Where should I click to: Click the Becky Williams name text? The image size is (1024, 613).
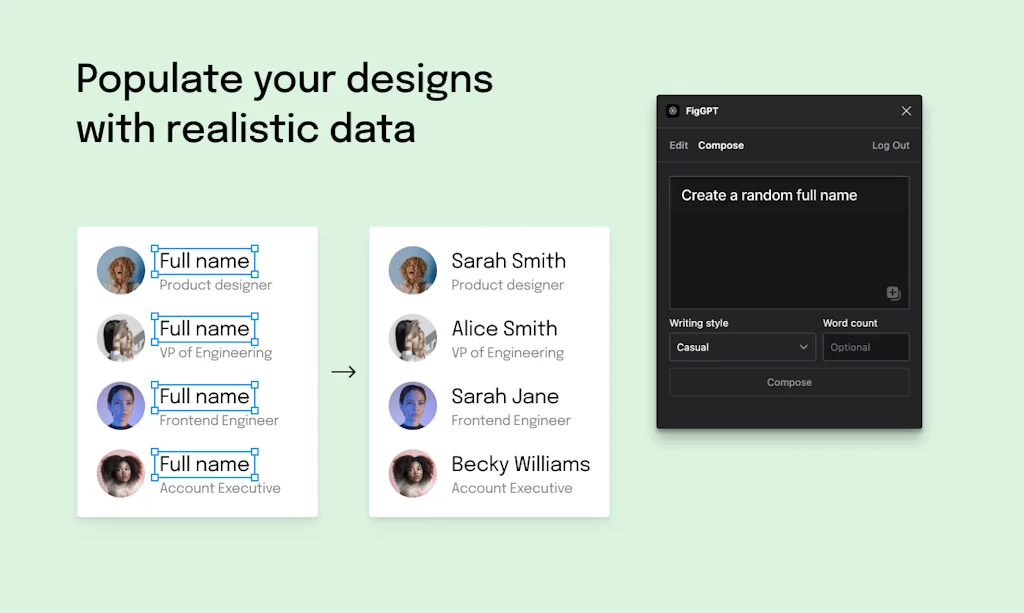[520, 464]
